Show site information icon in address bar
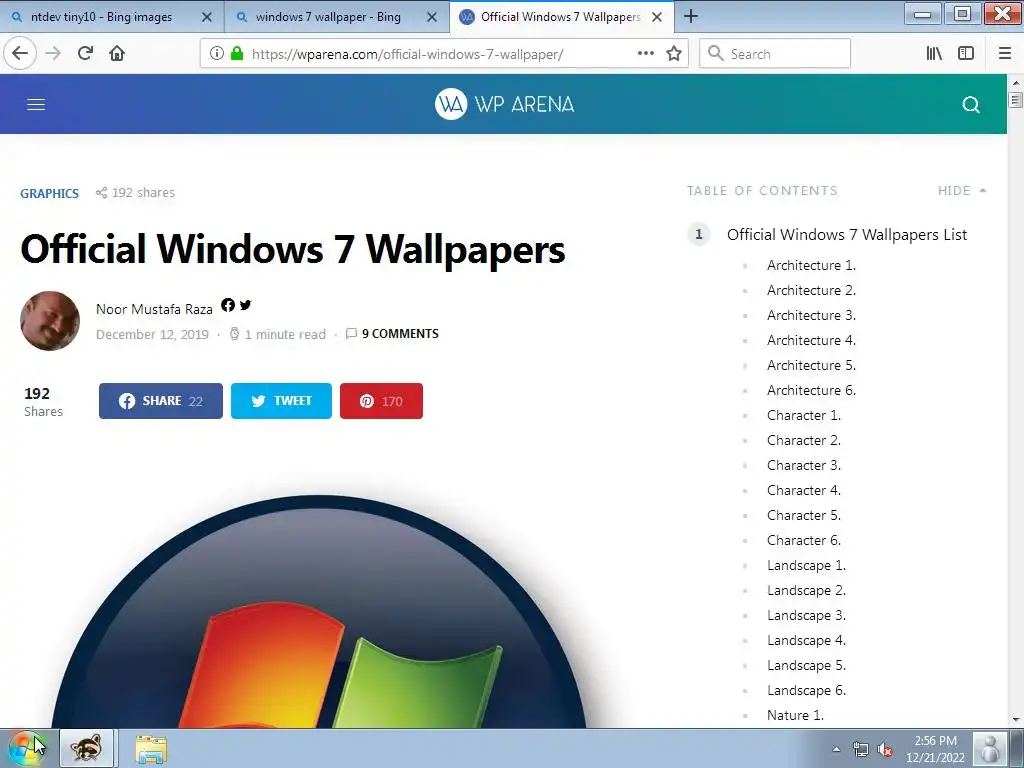1024x768 pixels. tap(217, 54)
